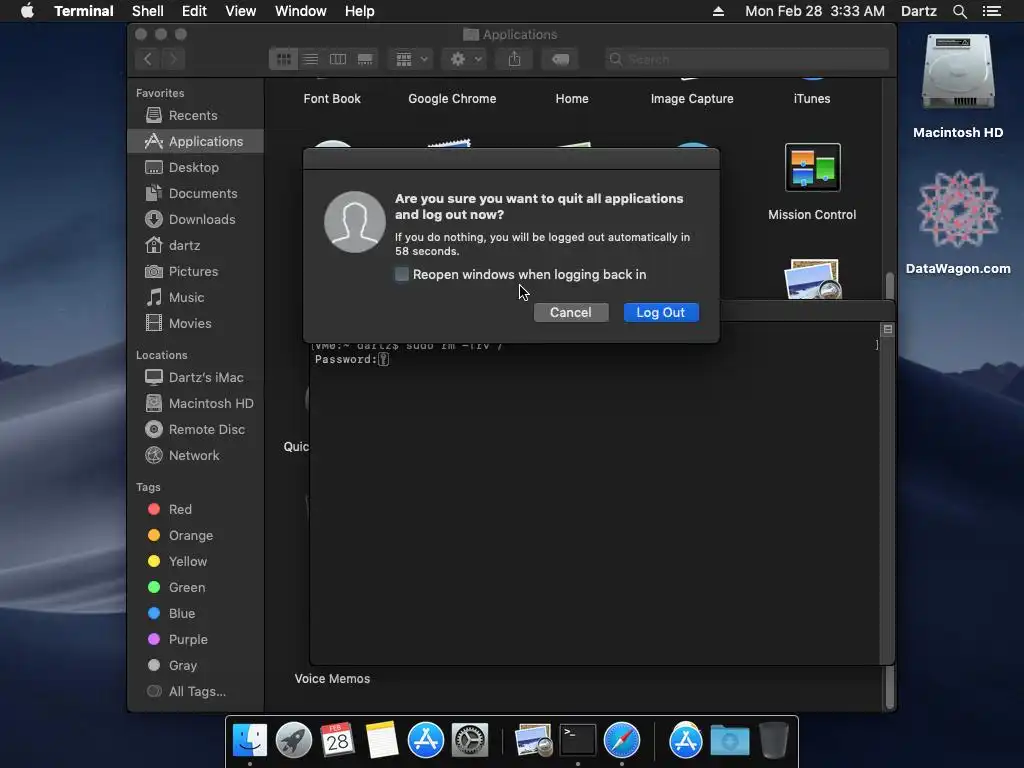The image size is (1024, 768).
Task: Open Finder group-by arrangement dropdown
Action: (411, 59)
